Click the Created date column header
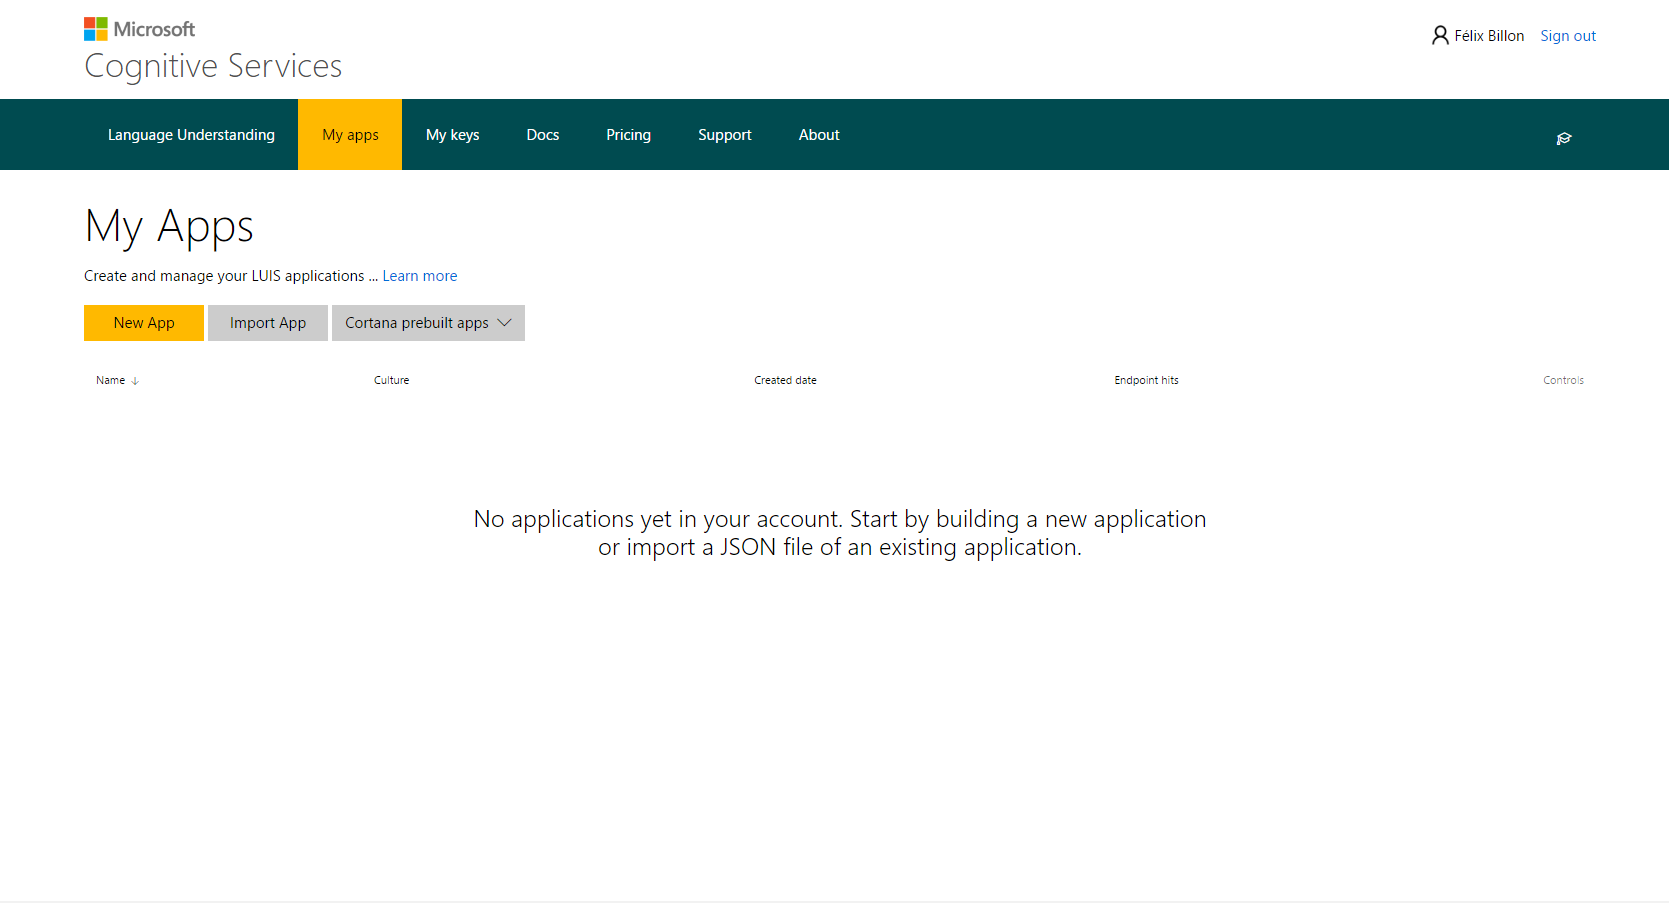The image size is (1669, 903). [785, 380]
